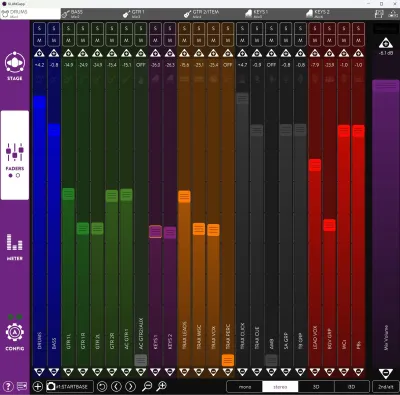Mute the BASS channel

pos(54,40)
